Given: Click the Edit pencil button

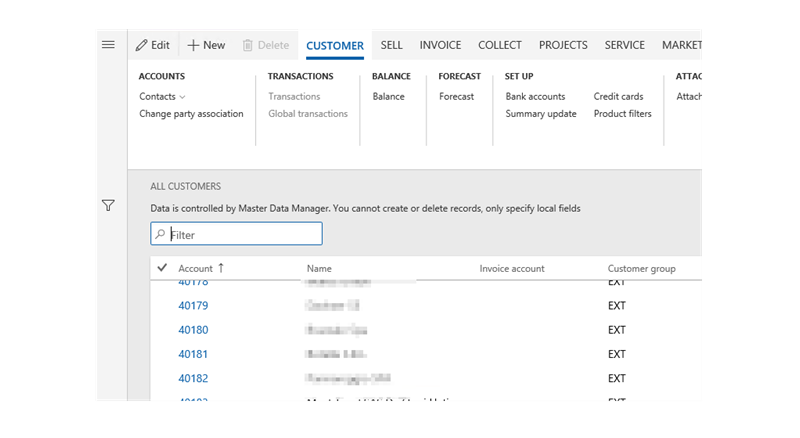Looking at the screenshot, I should click(153, 45).
